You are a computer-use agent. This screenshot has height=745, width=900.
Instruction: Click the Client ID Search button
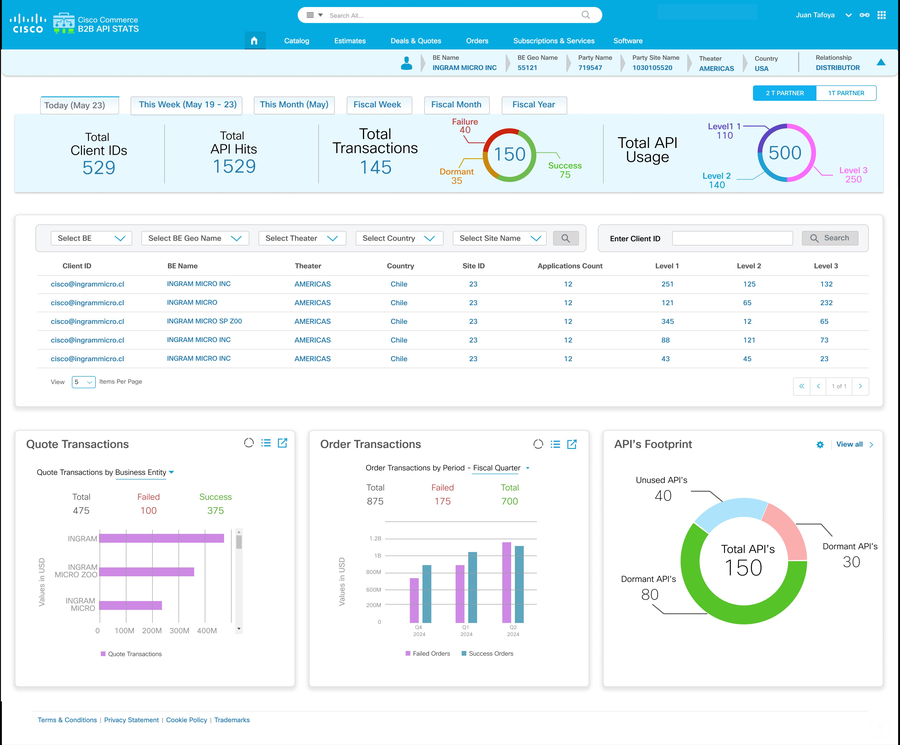[x=830, y=238]
